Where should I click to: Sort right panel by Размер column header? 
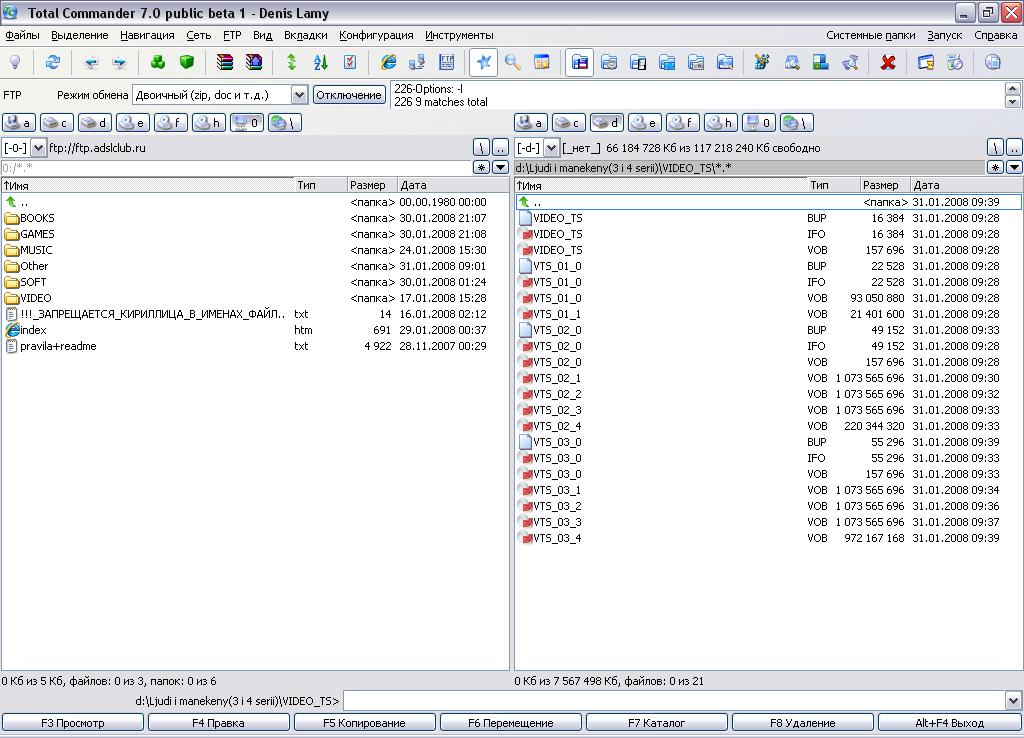click(883, 185)
